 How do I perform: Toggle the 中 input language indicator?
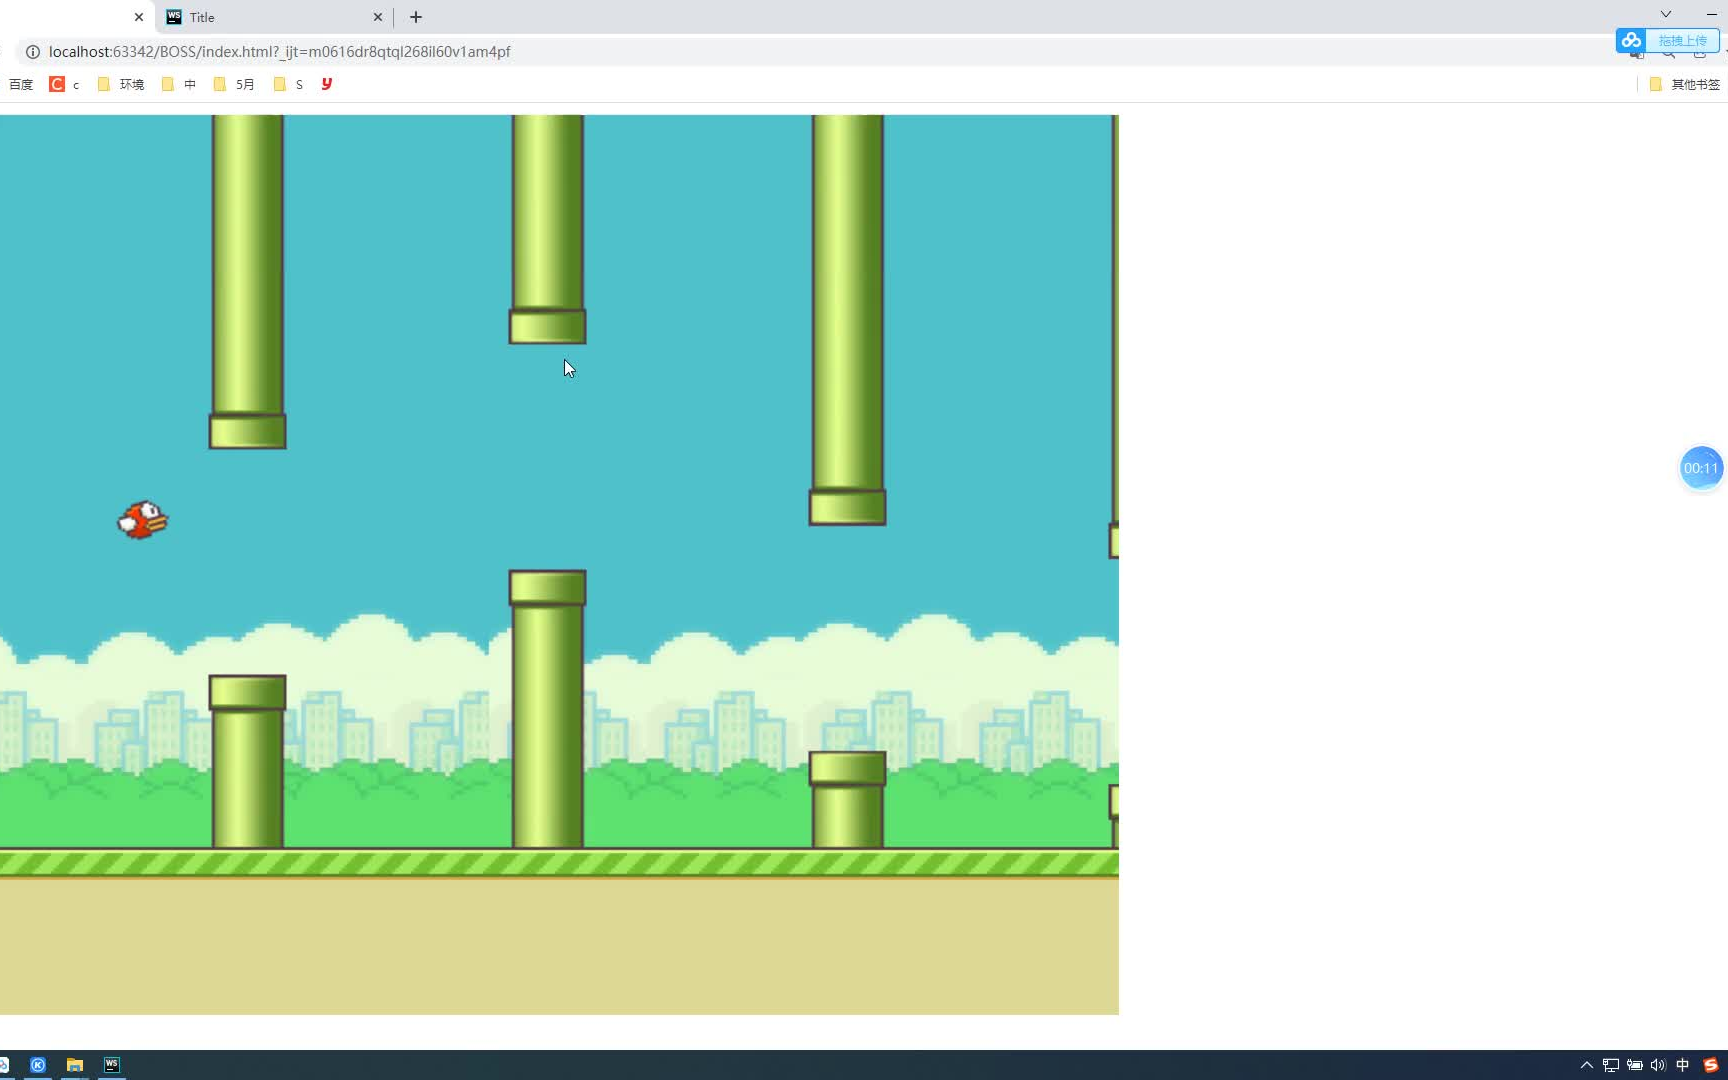click(1683, 1065)
